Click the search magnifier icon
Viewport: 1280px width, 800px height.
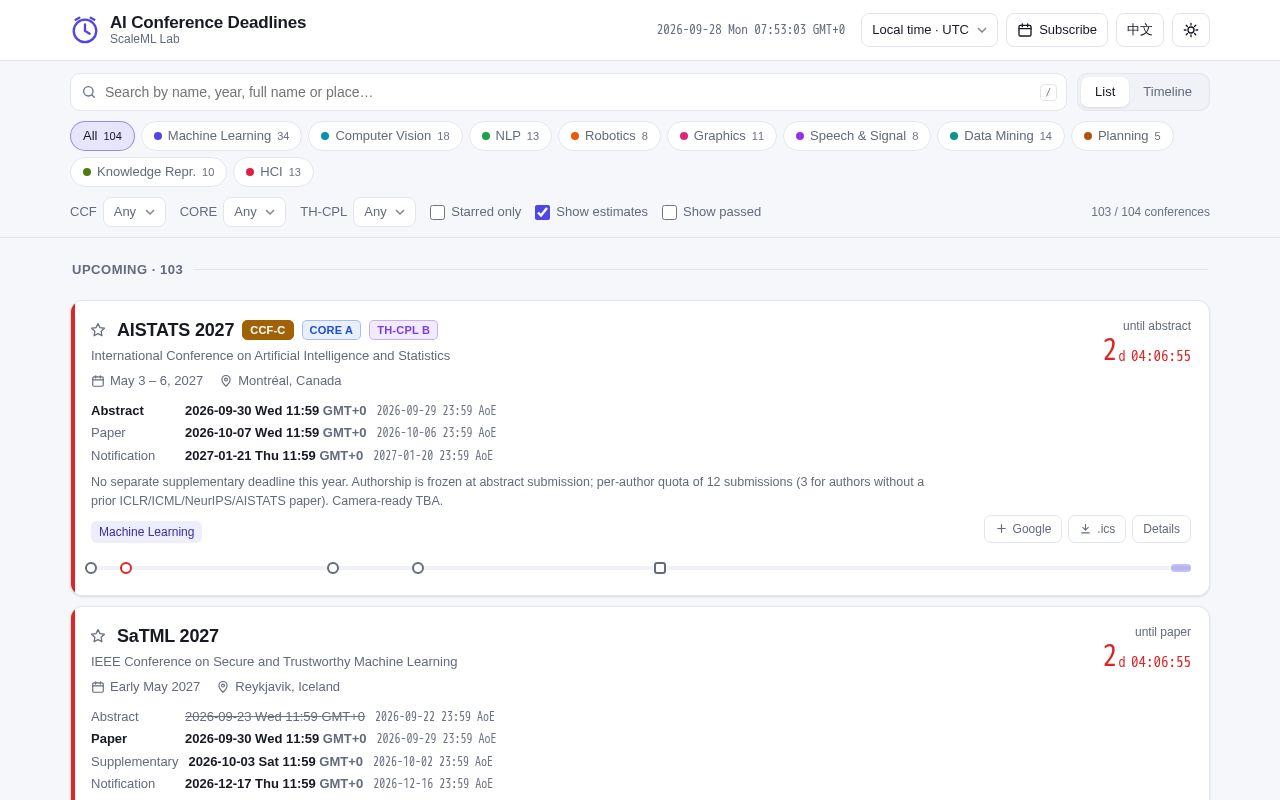(89, 92)
